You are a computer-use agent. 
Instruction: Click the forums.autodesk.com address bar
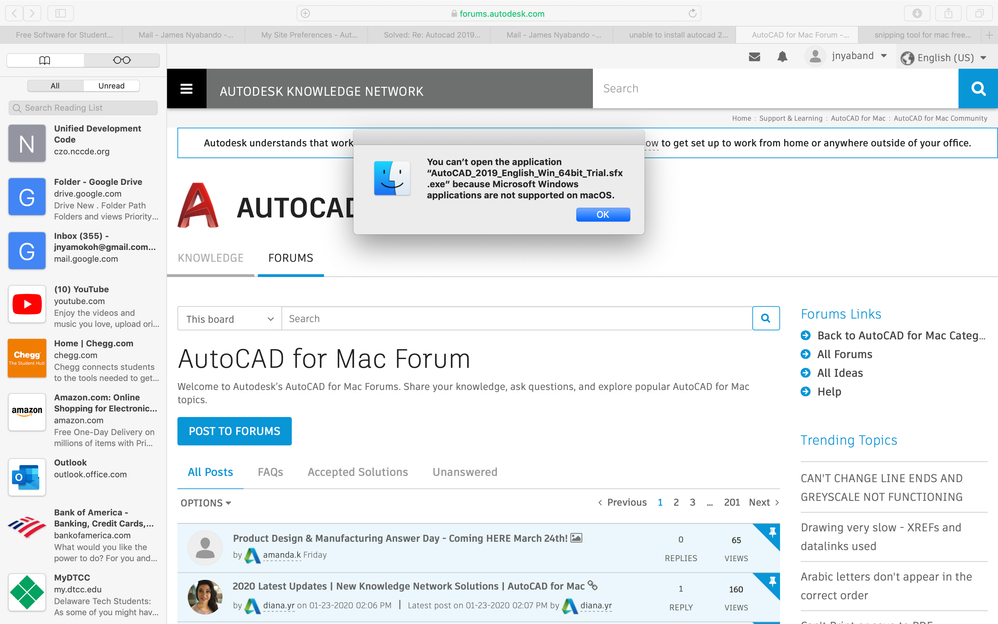coord(498,13)
